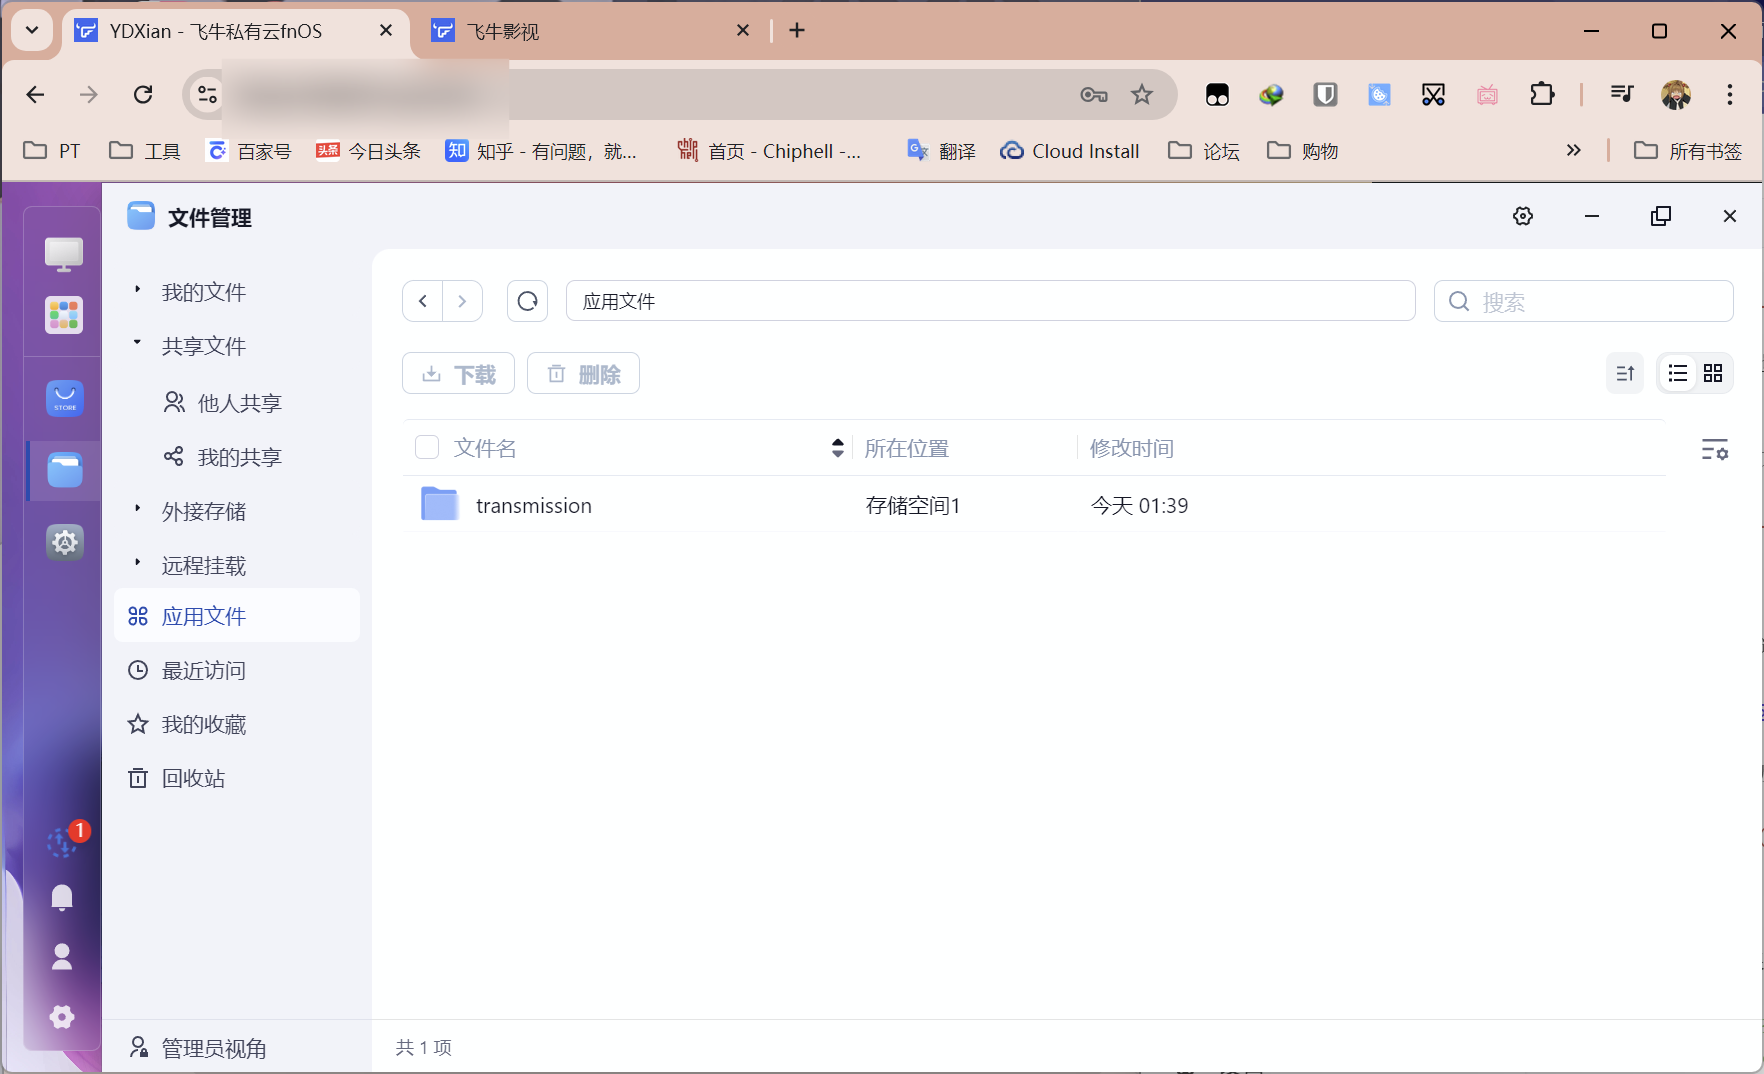Focus the 搜索 search box
This screenshot has width=1764, height=1074.
[x=1583, y=301]
